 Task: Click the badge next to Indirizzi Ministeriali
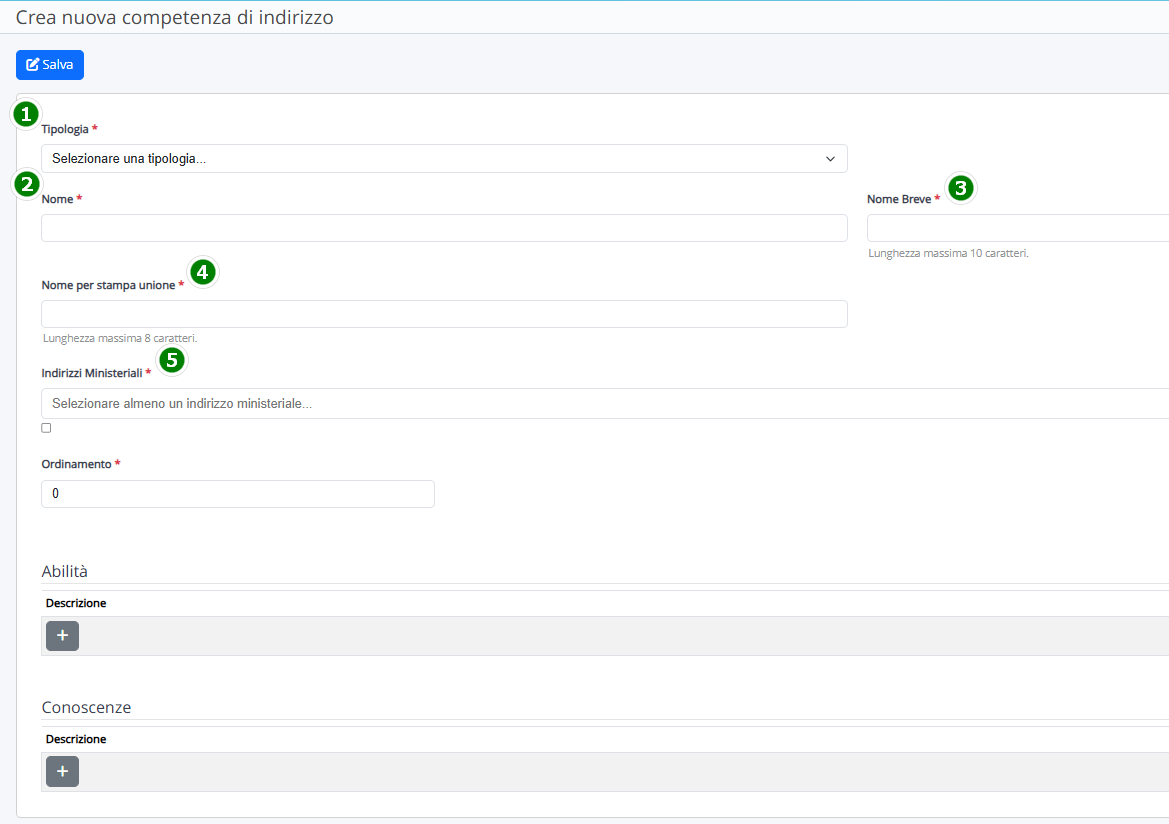click(172, 360)
